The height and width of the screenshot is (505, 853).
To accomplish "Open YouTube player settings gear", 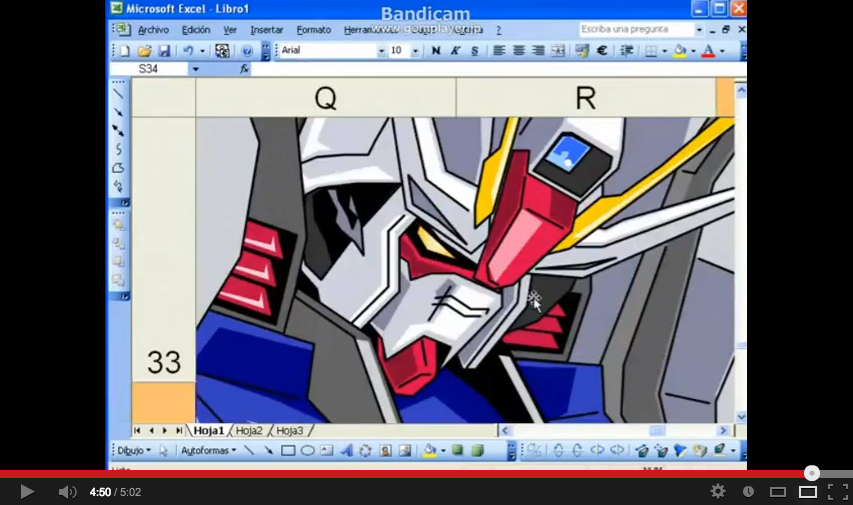I will (x=717, y=491).
